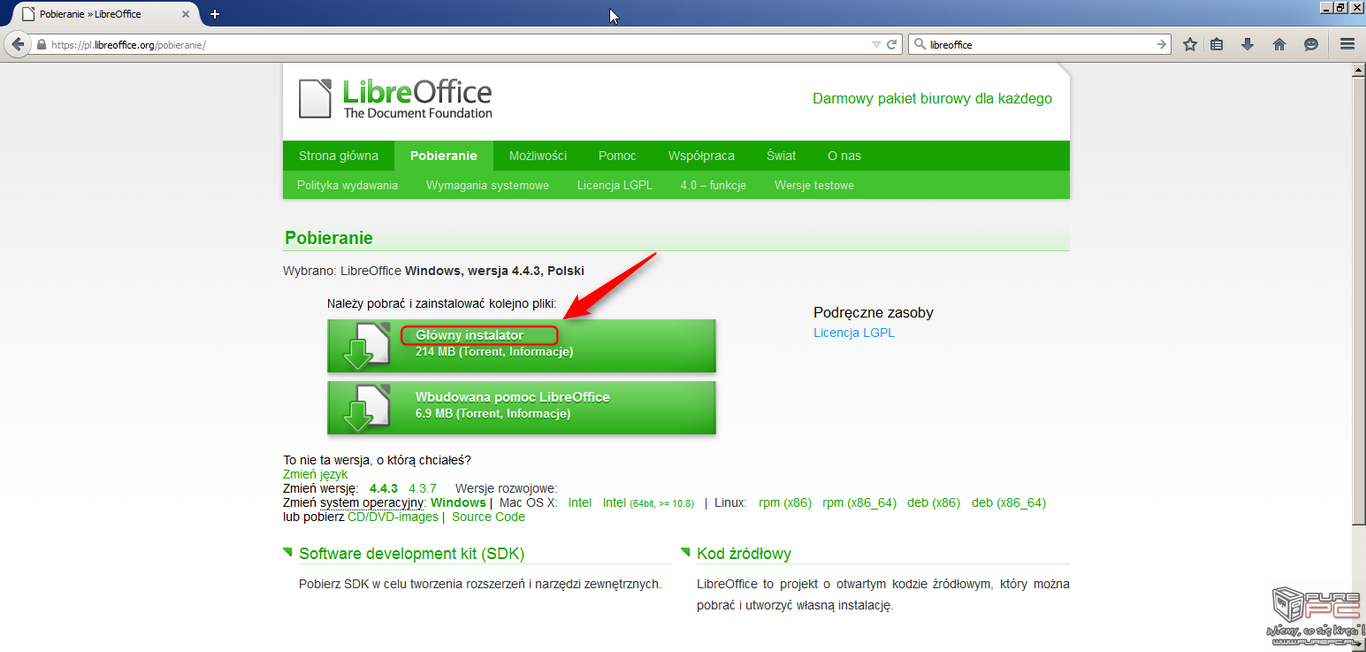This screenshot has width=1366, height=652.
Task: Click the search box containing libreoffice
Action: [1040, 45]
